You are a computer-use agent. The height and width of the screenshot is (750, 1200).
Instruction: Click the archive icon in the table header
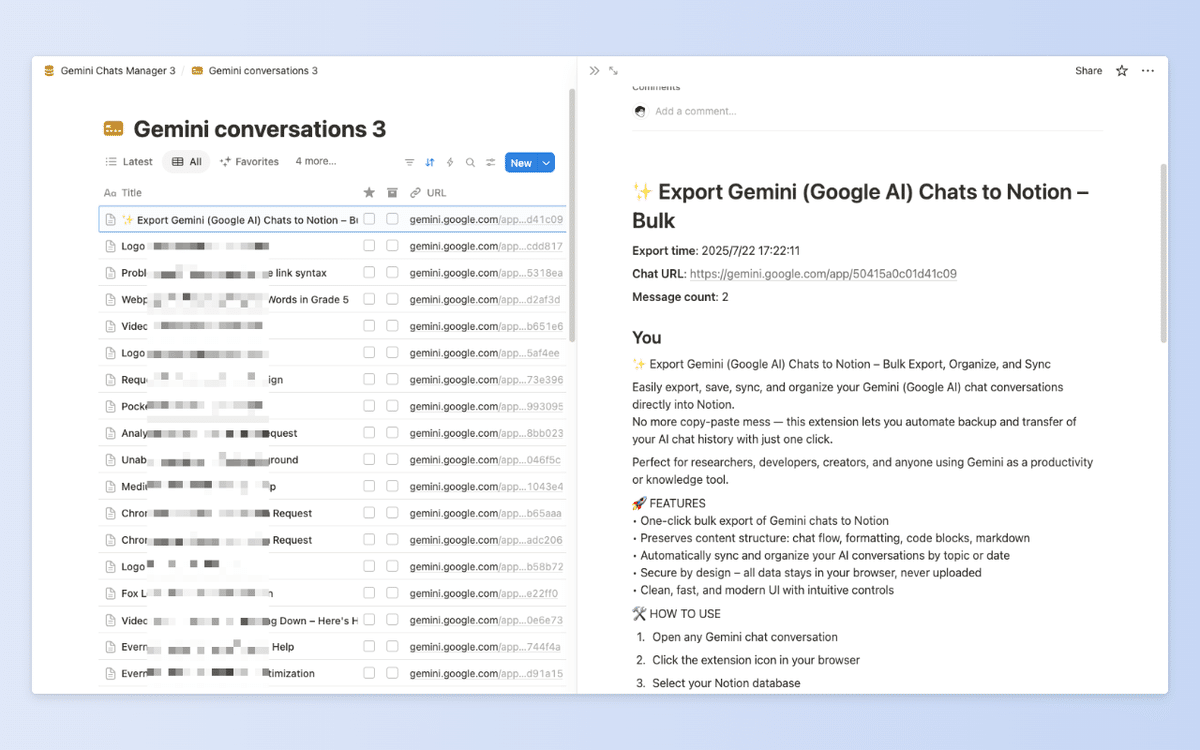coord(392,191)
